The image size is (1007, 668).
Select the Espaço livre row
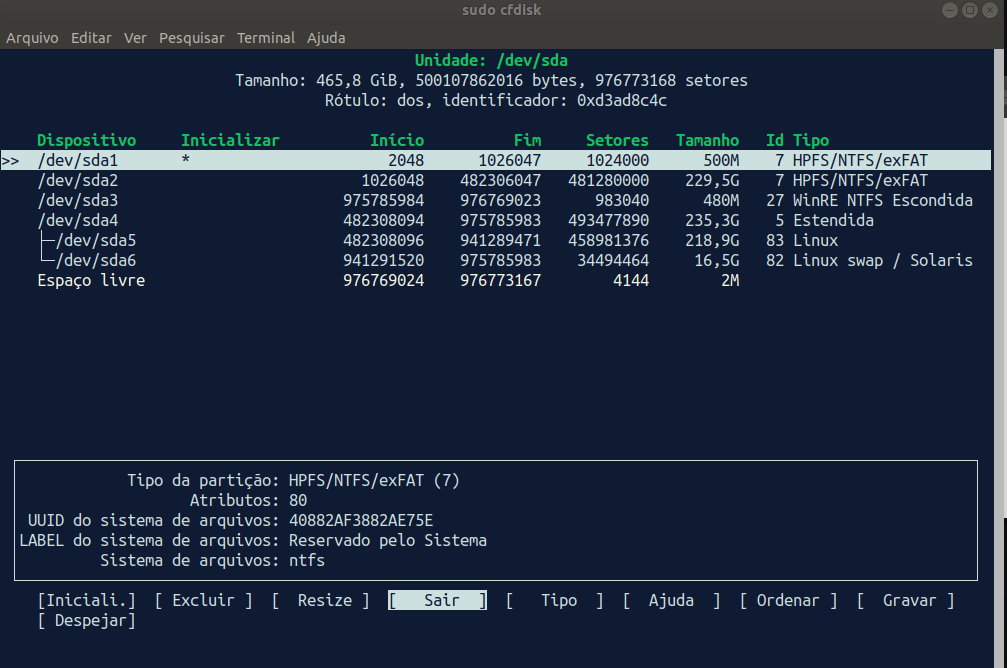tap(91, 281)
